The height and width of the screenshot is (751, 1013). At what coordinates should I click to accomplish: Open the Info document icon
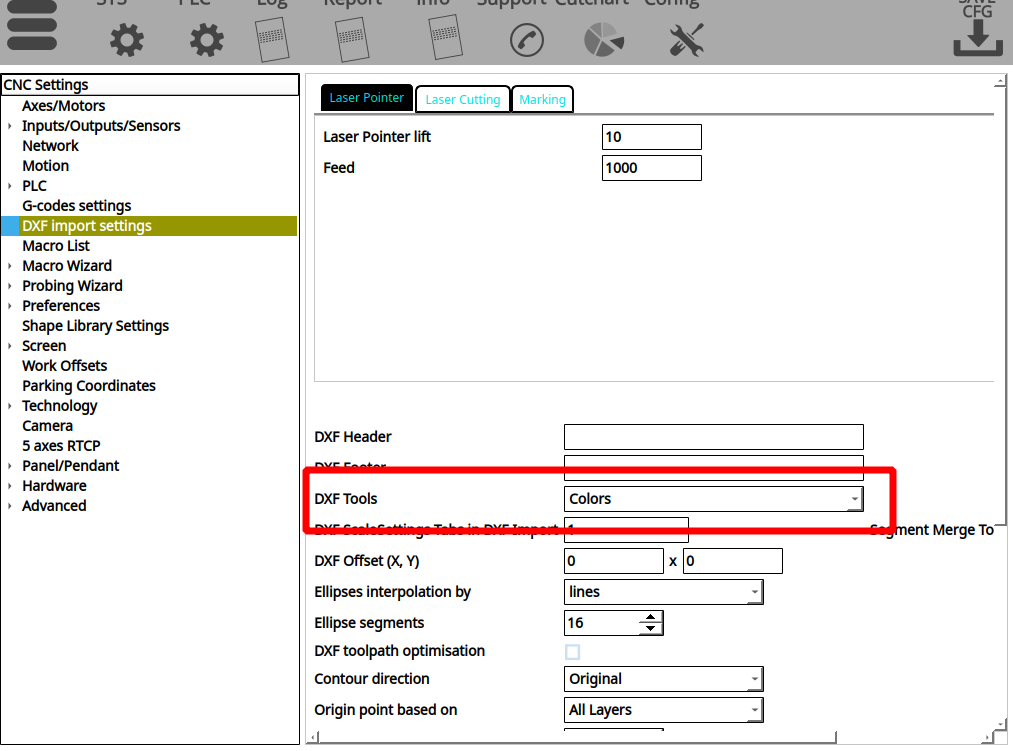click(x=445, y=38)
